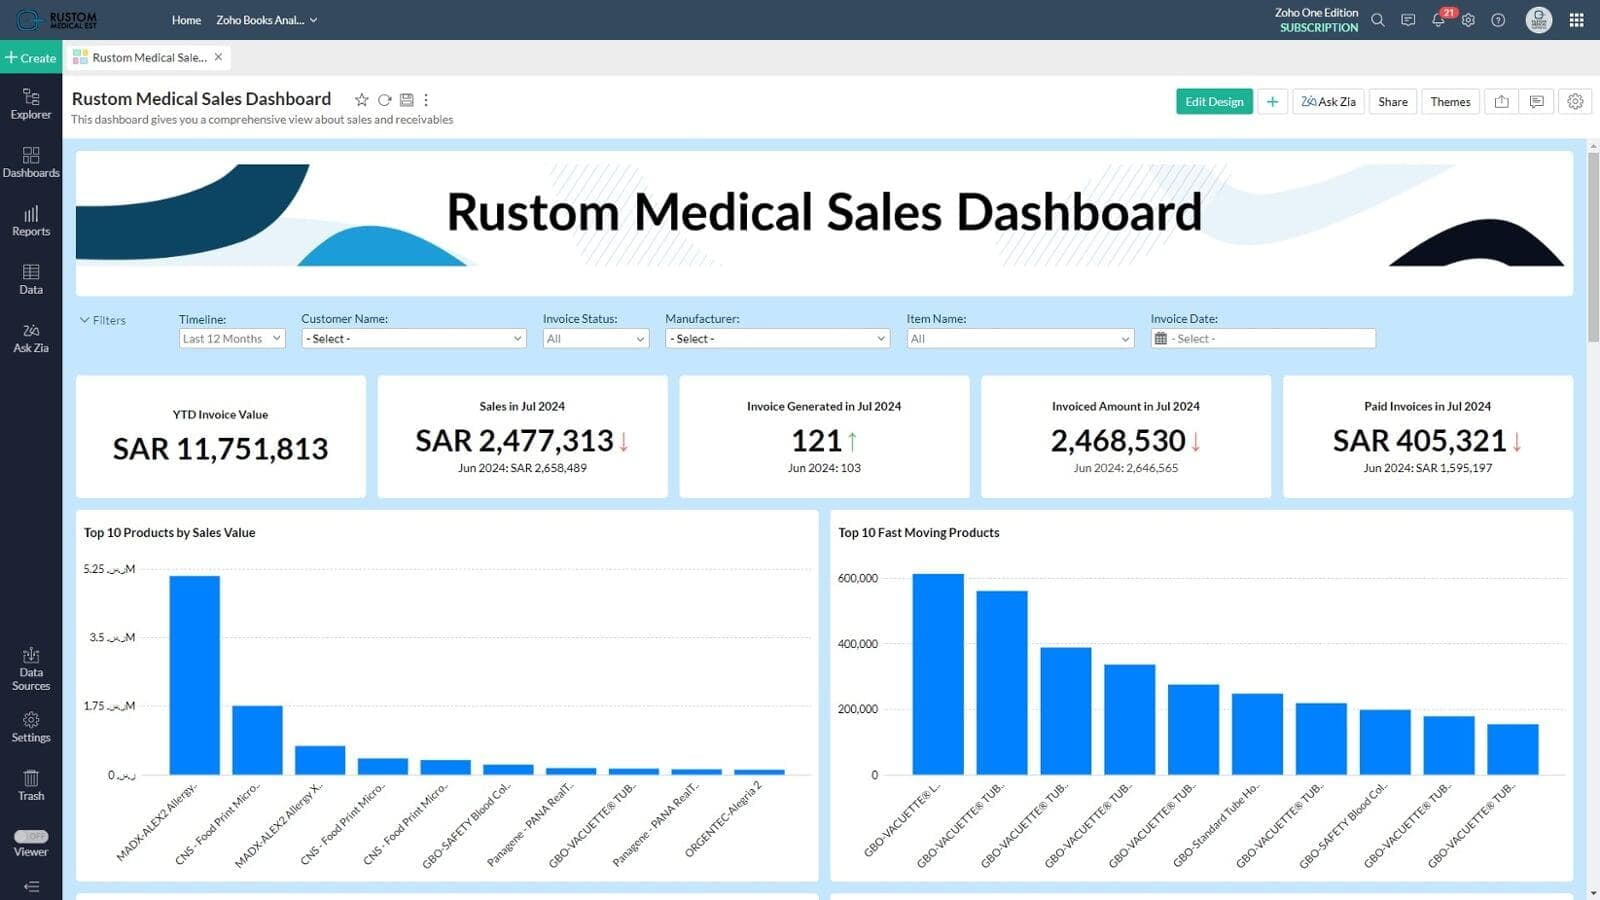1600x900 pixels.
Task: Open the Manufacturer select dropdown
Action: pos(777,339)
